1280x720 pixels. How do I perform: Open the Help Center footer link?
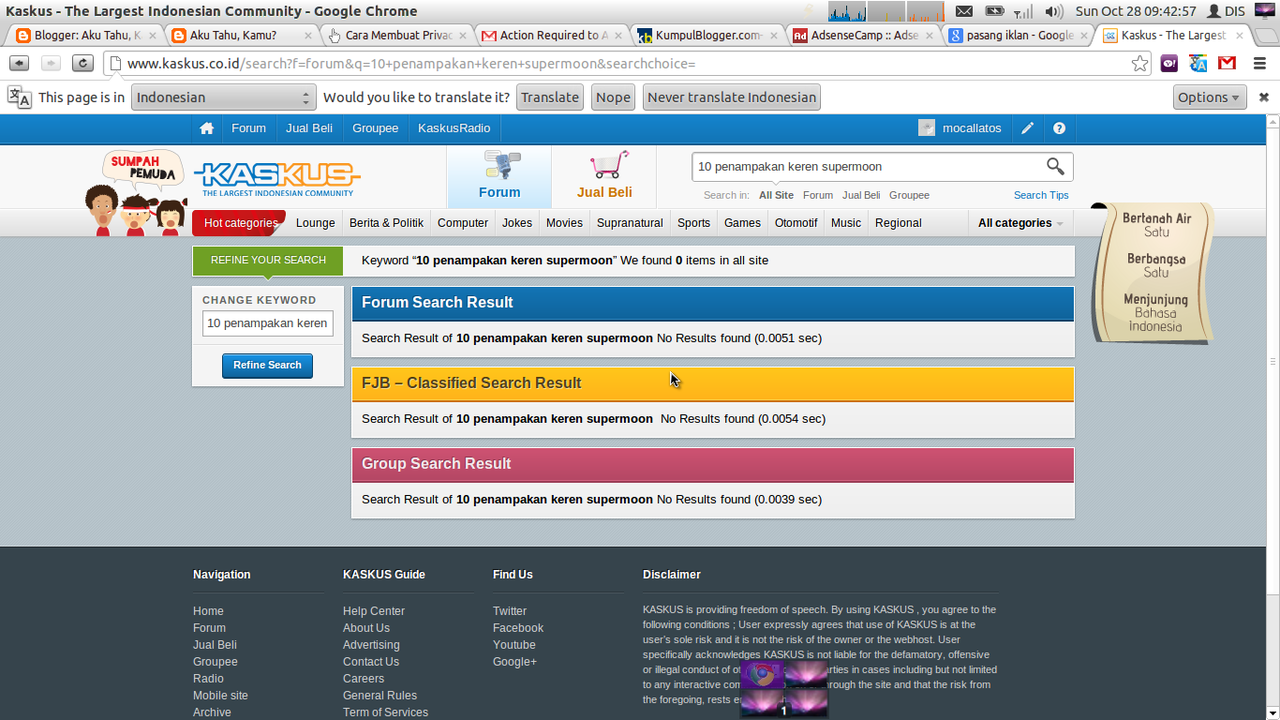374,611
